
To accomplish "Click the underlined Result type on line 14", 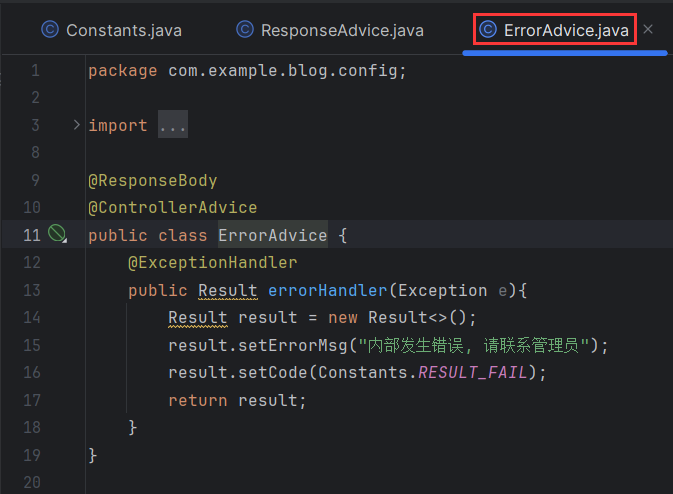I will point(198,318).
